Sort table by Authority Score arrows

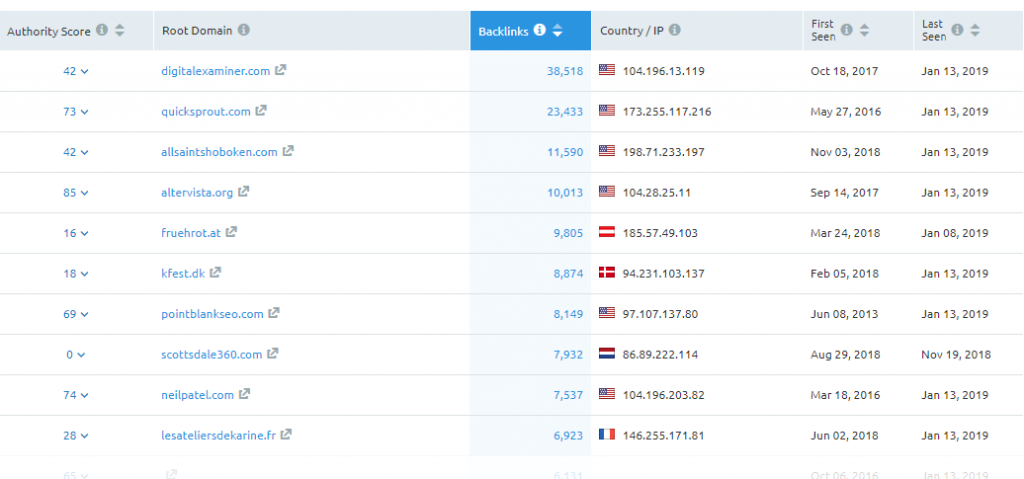point(120,30)
